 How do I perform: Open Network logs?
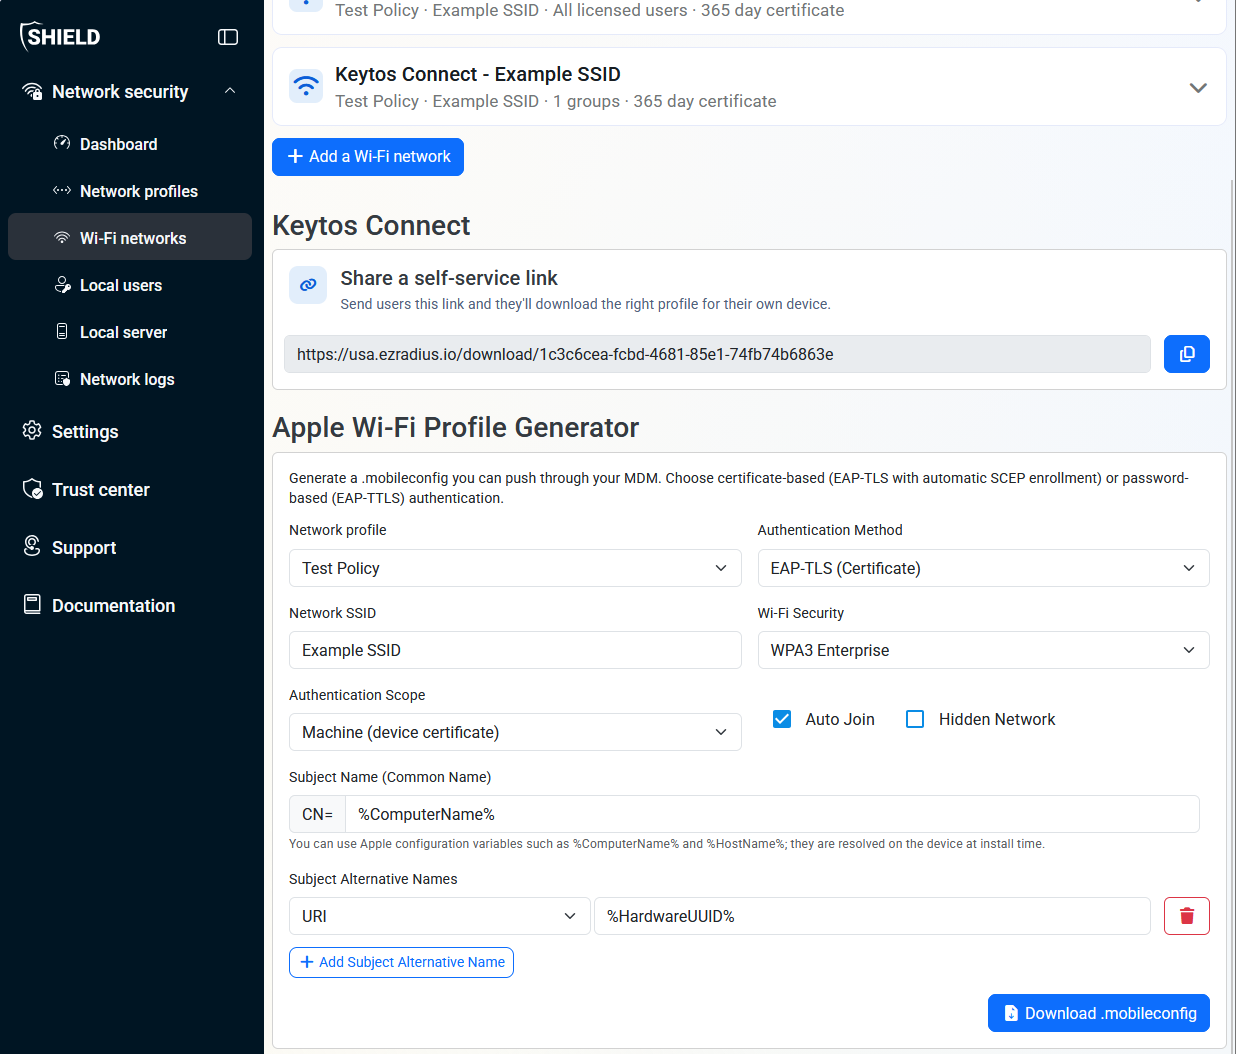pos(130,379)
